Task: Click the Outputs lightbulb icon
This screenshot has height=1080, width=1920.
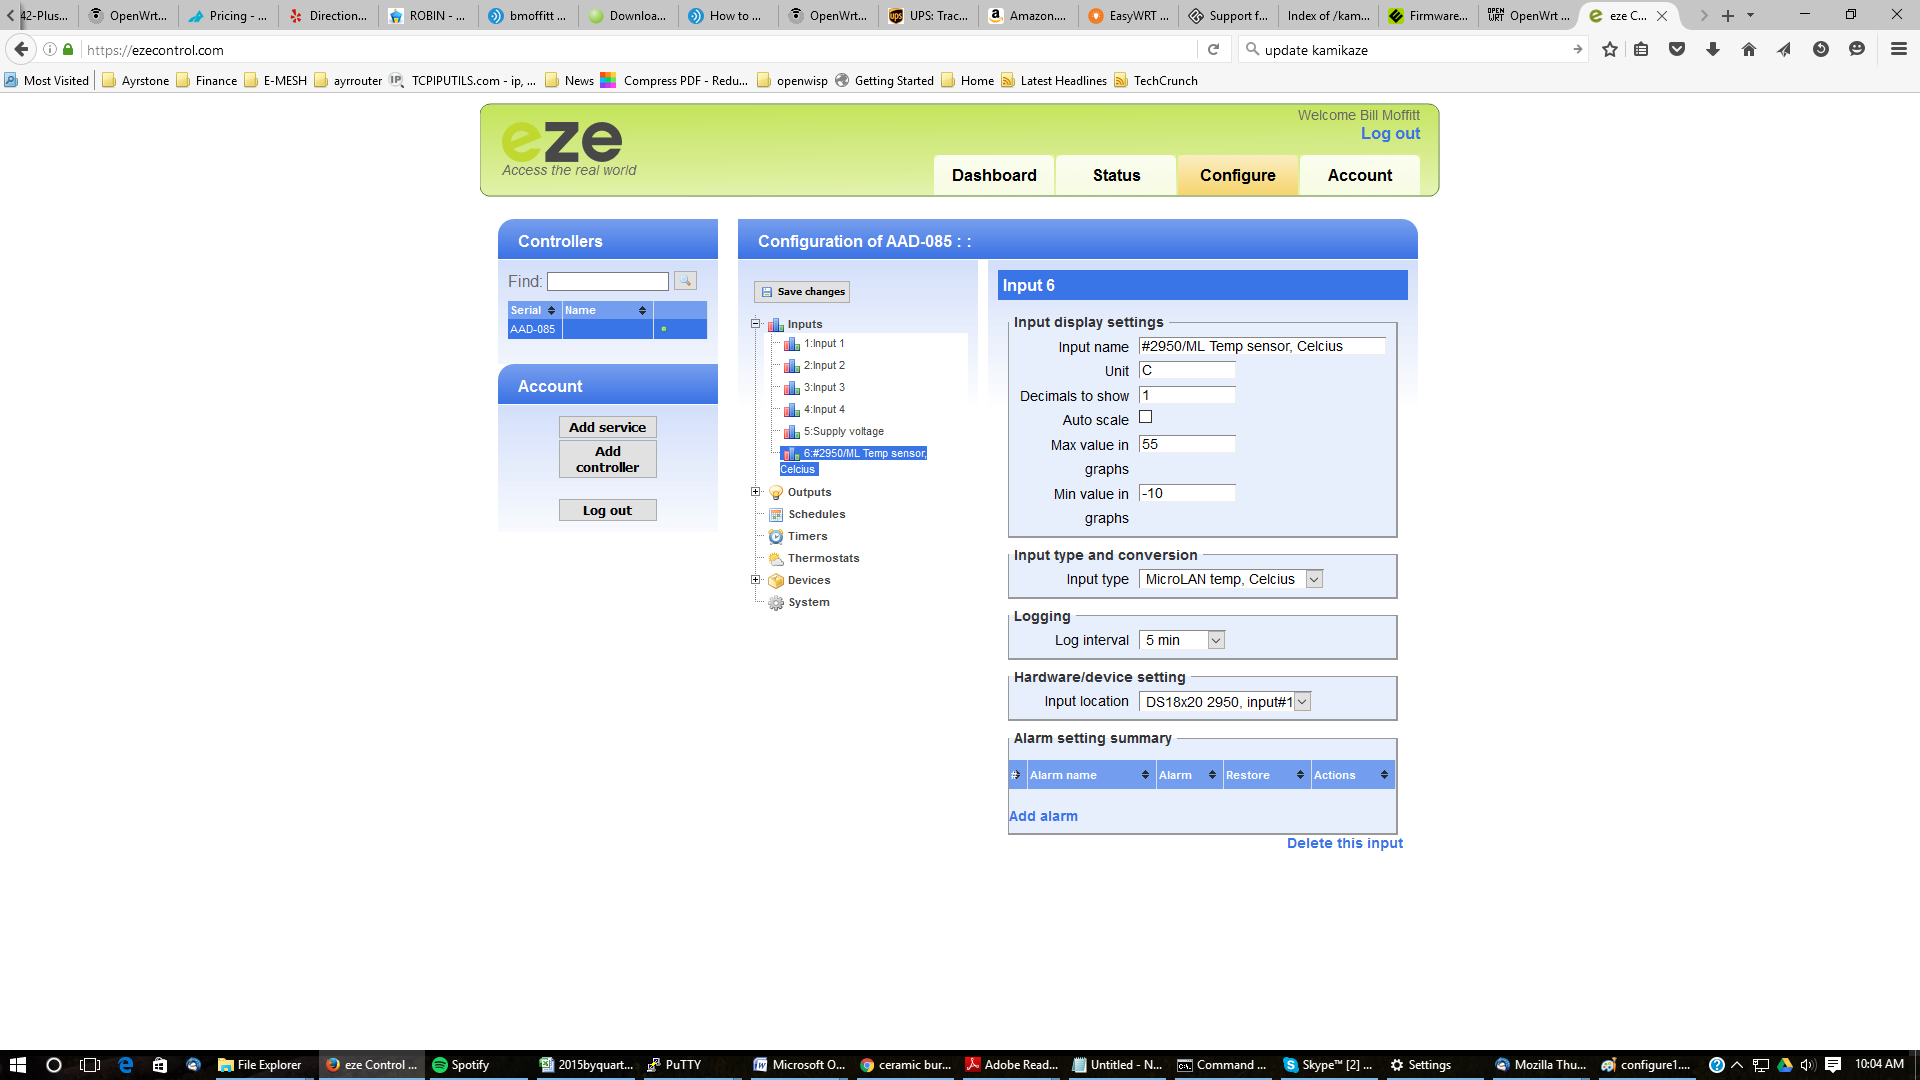Action: tap(775, 493)
